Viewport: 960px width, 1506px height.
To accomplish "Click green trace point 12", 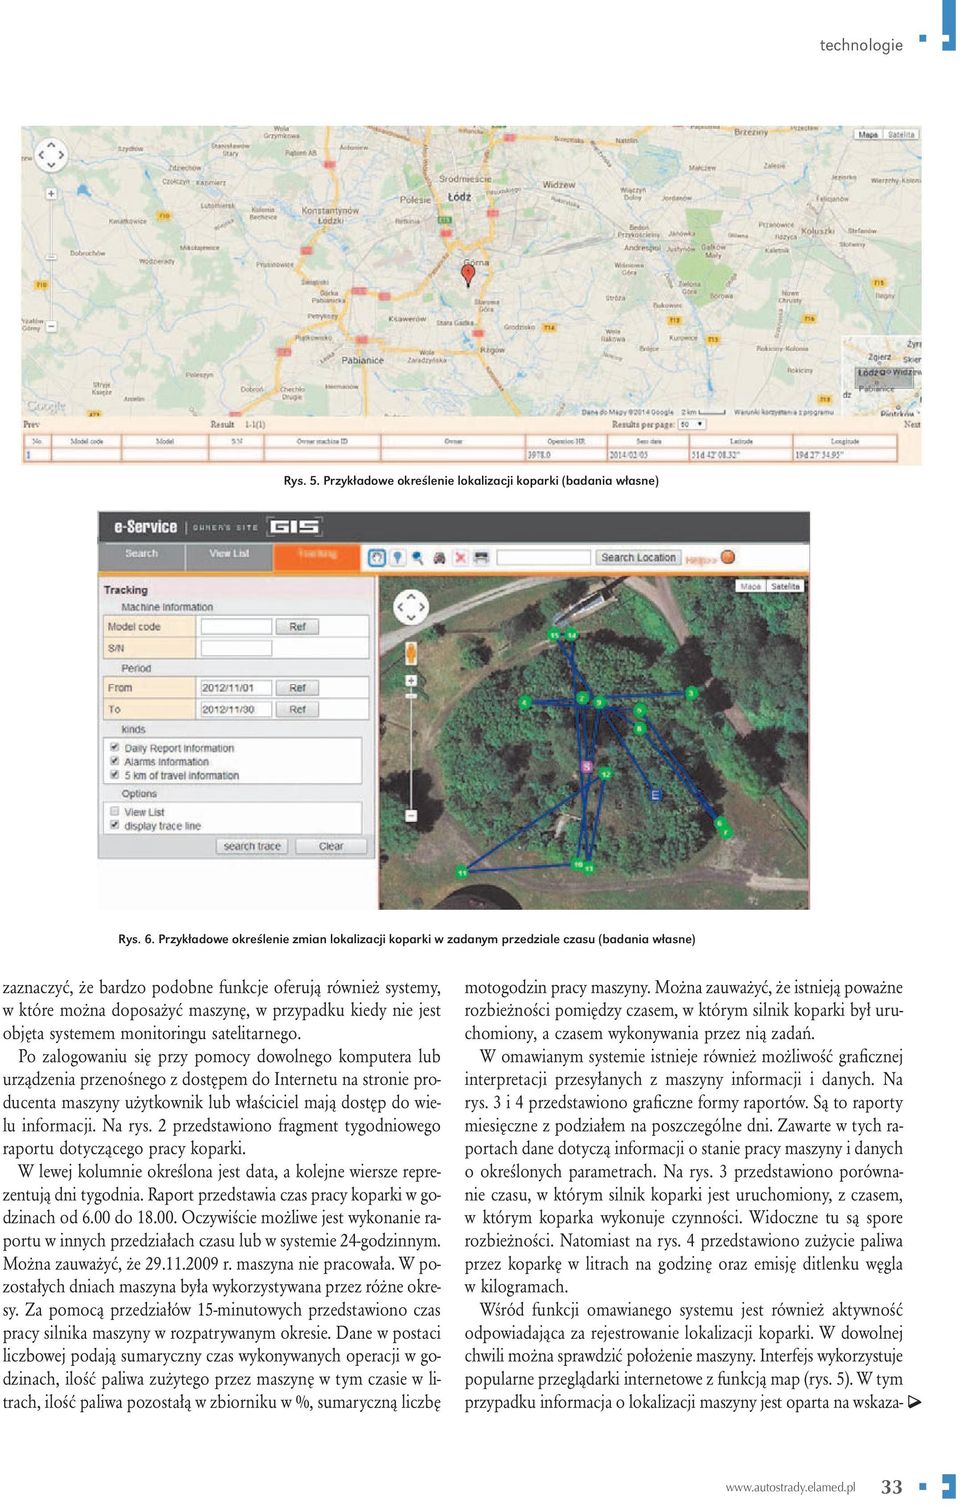I will click(x=605, y=774).
